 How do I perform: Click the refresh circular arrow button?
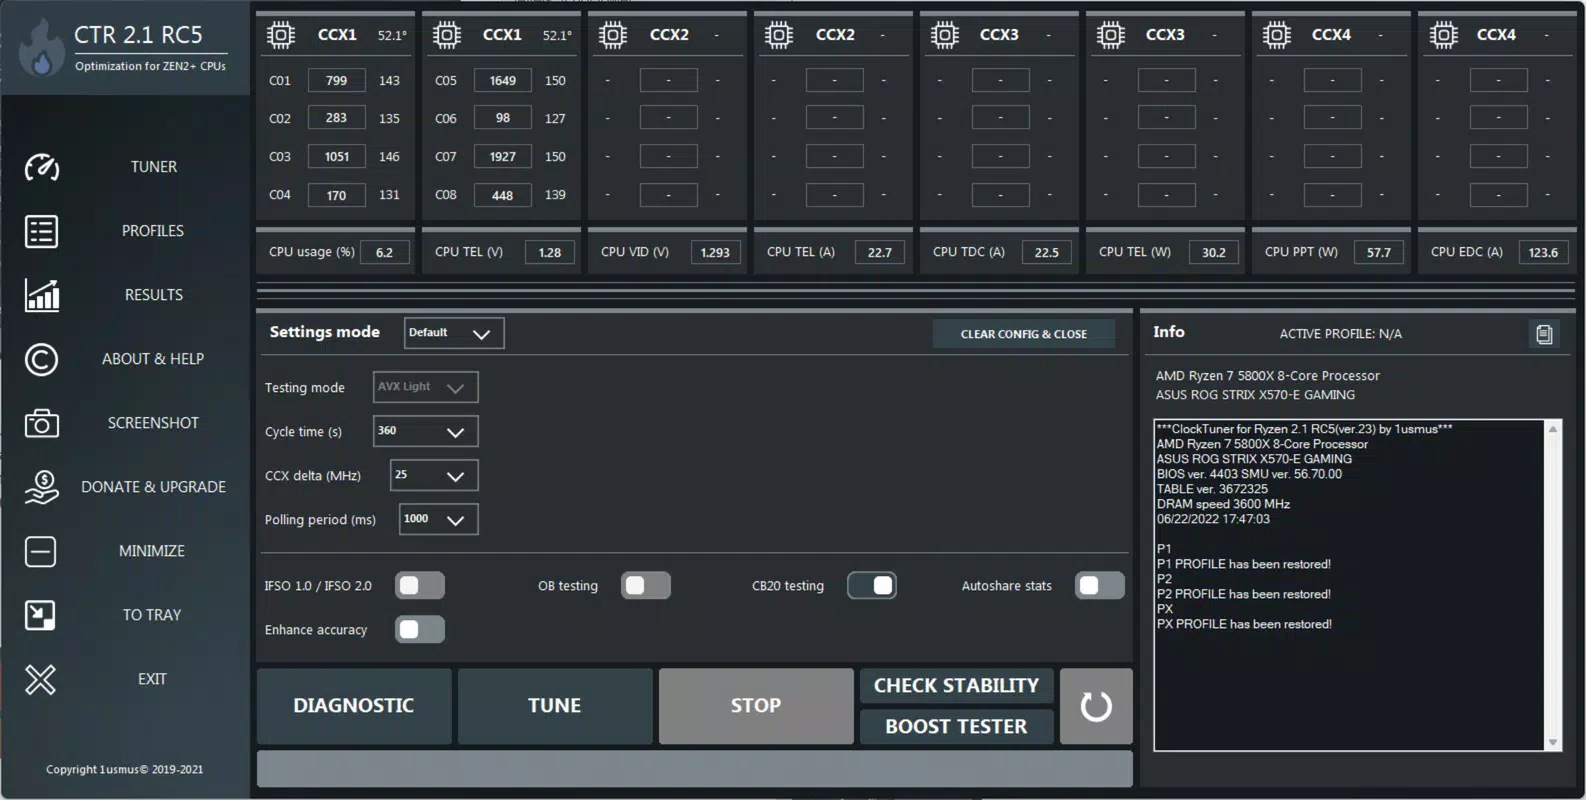pos(1096,706)
